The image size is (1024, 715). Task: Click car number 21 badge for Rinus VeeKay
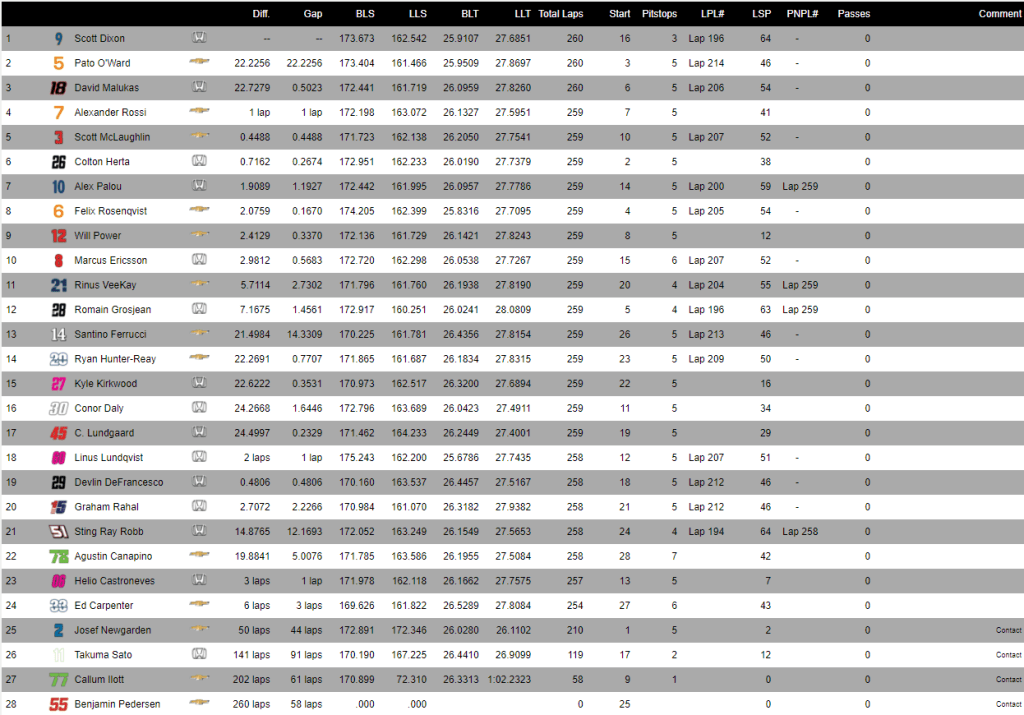coord(59,285)
